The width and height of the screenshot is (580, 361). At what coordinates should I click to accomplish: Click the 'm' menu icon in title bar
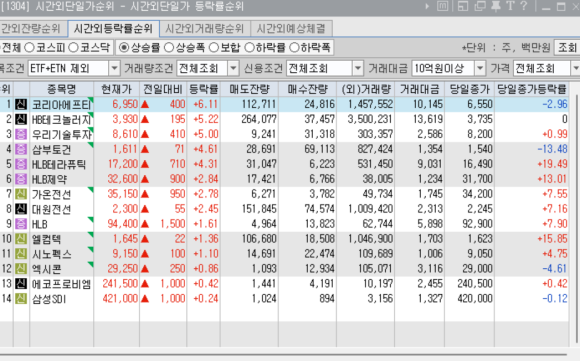(x=442, y=6)
